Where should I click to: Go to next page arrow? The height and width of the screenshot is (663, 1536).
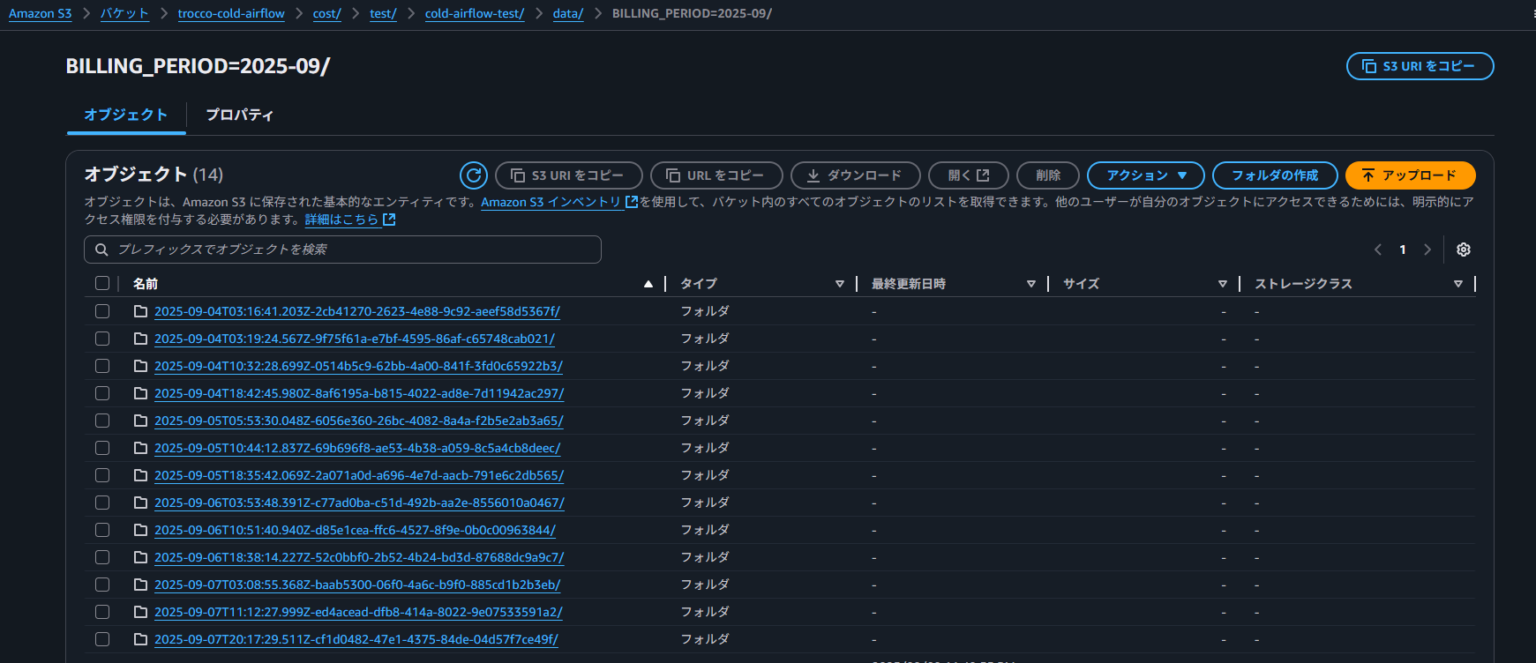click(1427, 250)
